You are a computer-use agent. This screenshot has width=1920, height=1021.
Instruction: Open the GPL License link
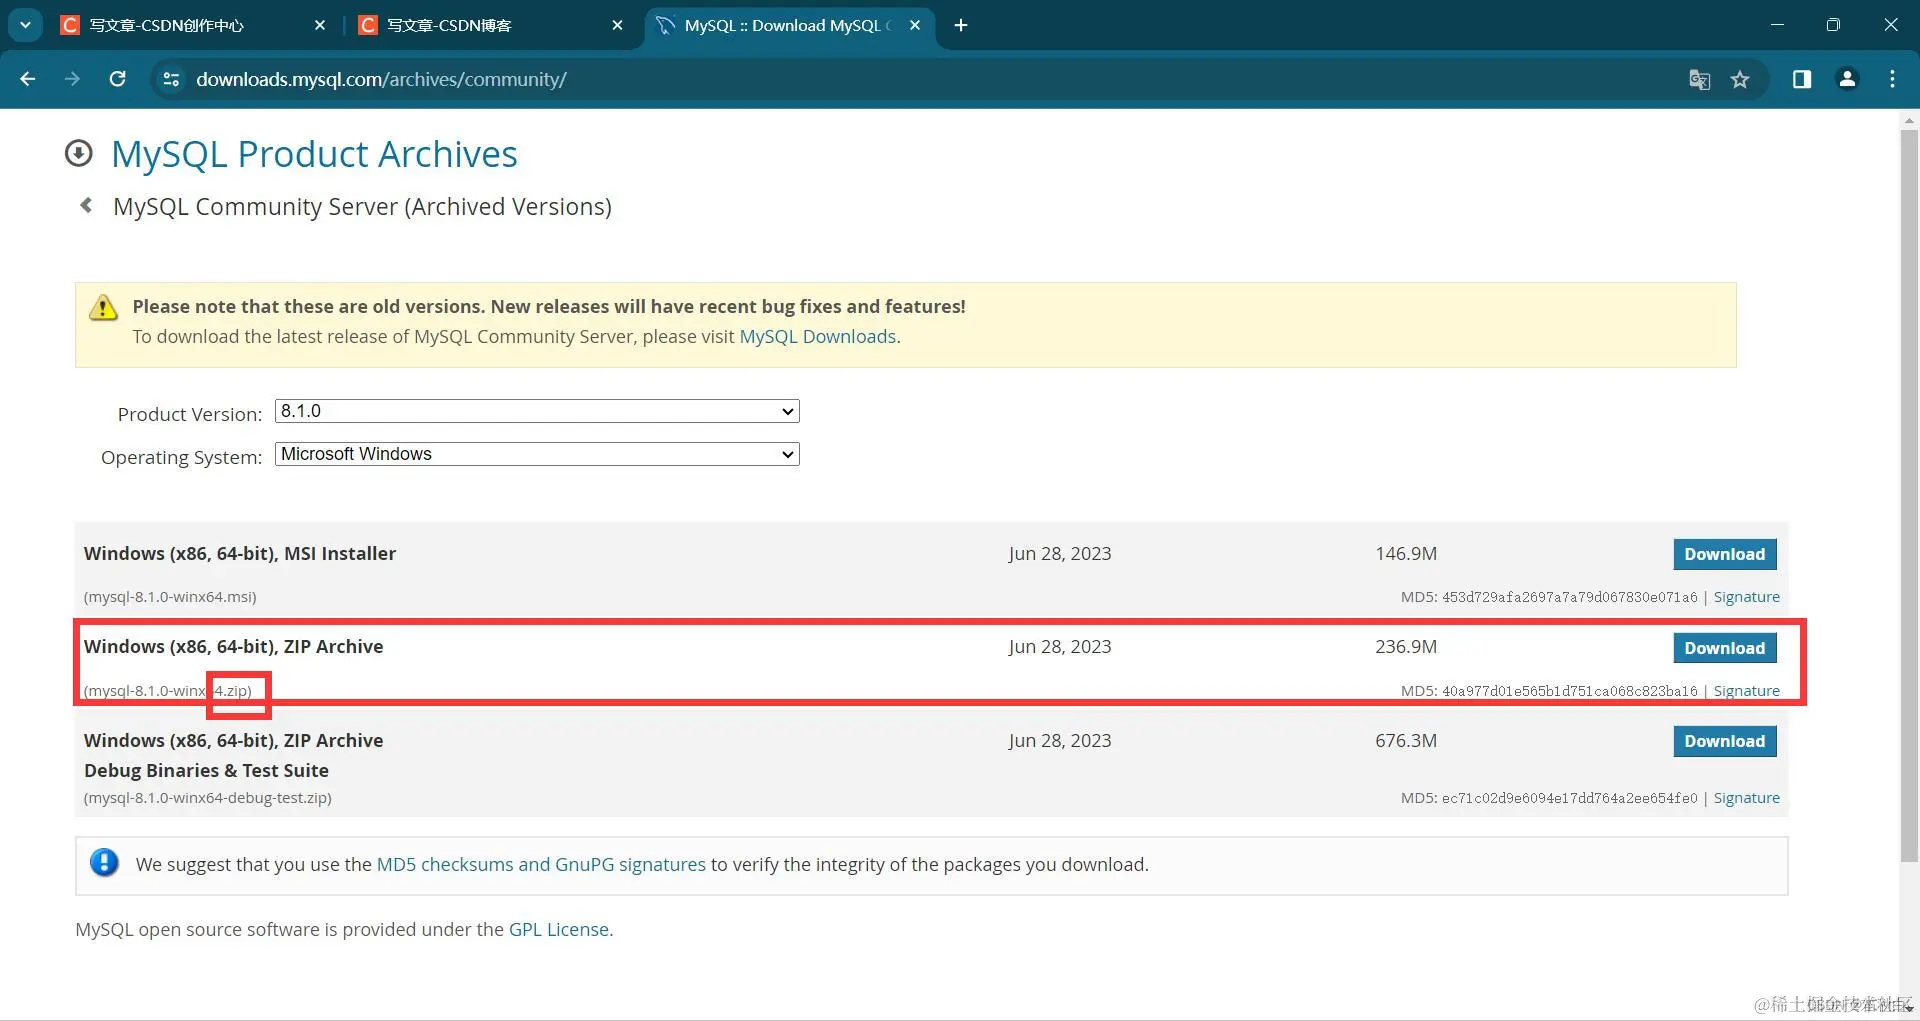[x=558, y=930]
